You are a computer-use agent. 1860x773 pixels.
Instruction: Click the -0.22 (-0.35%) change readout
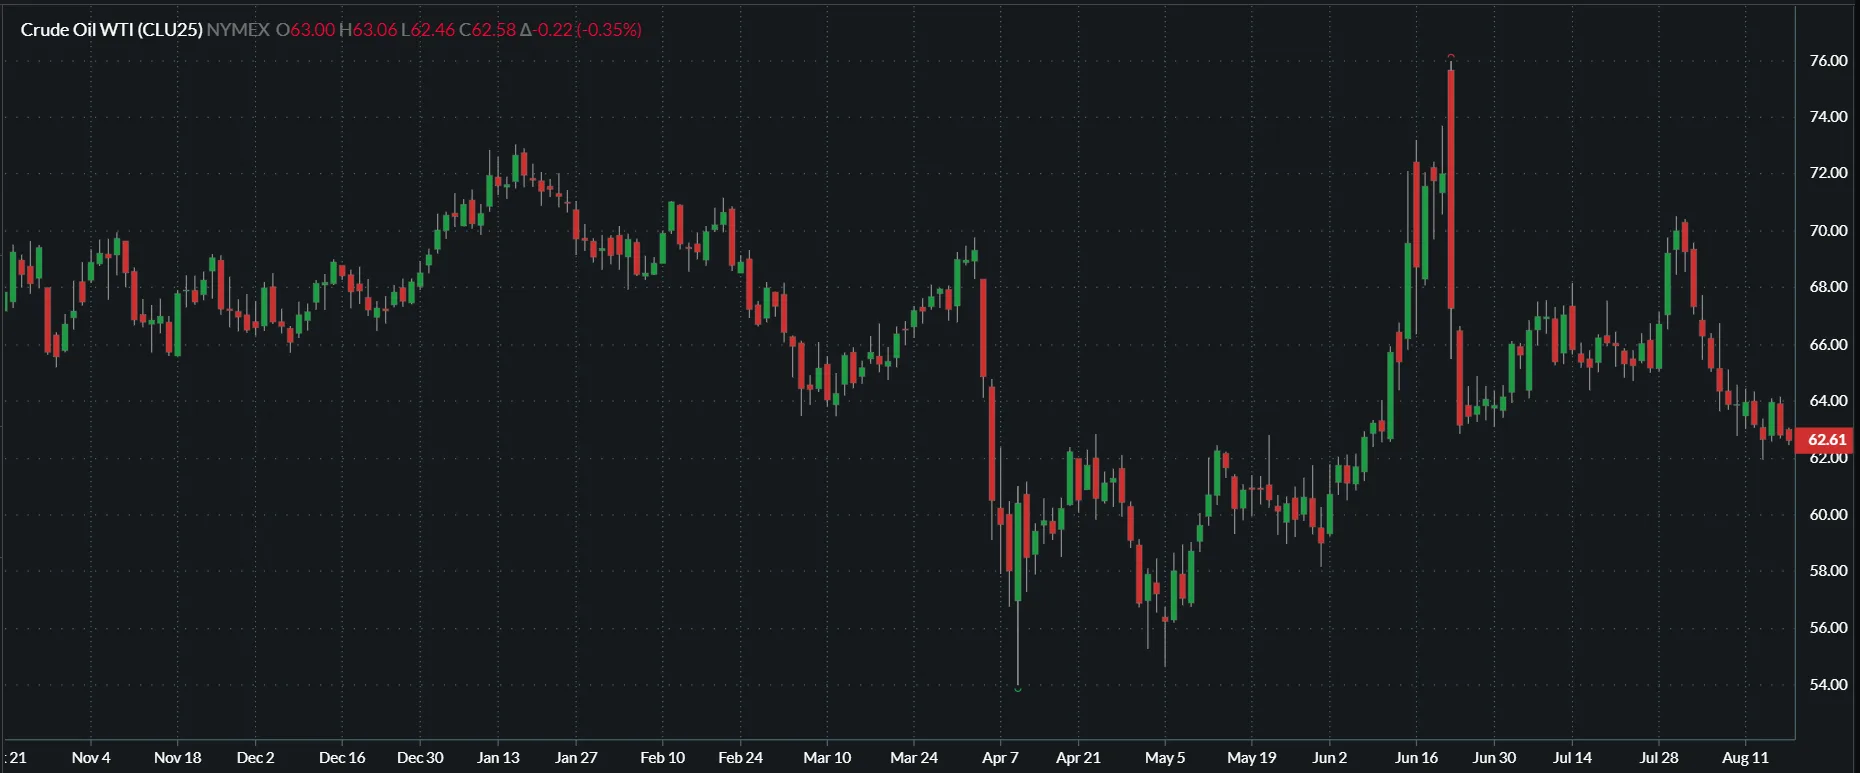click(581, 30)
